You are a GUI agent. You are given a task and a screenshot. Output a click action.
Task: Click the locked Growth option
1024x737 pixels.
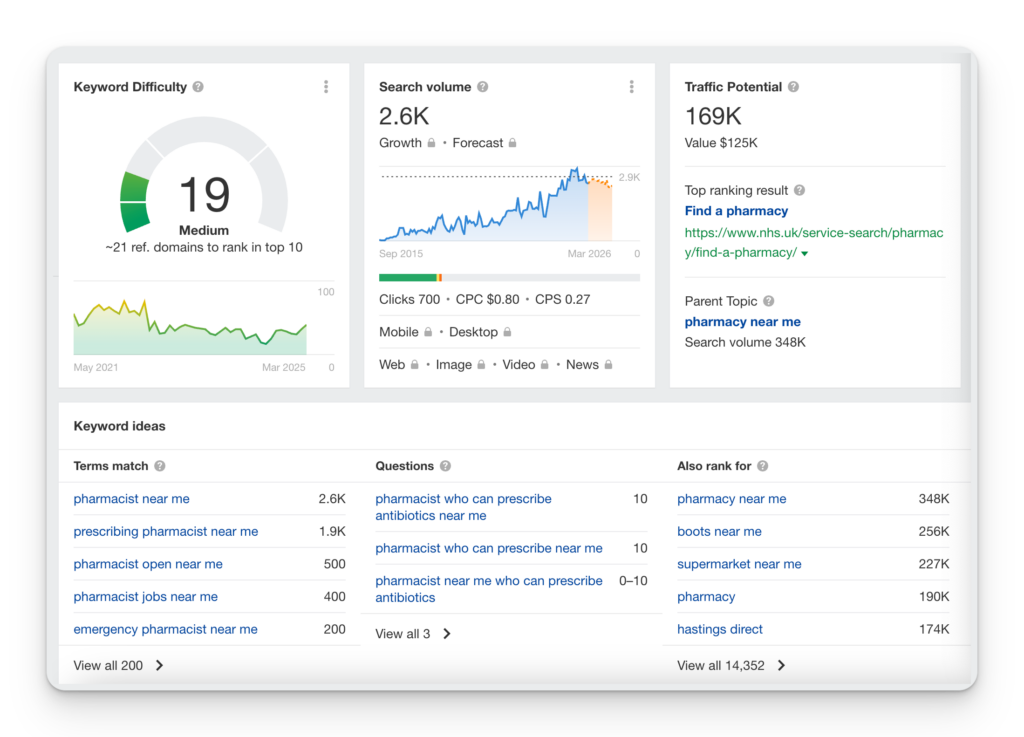pos(407,143)
